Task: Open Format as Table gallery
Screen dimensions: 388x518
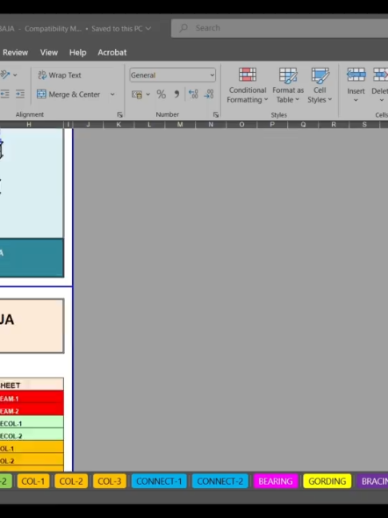Action: pos(288,86)
